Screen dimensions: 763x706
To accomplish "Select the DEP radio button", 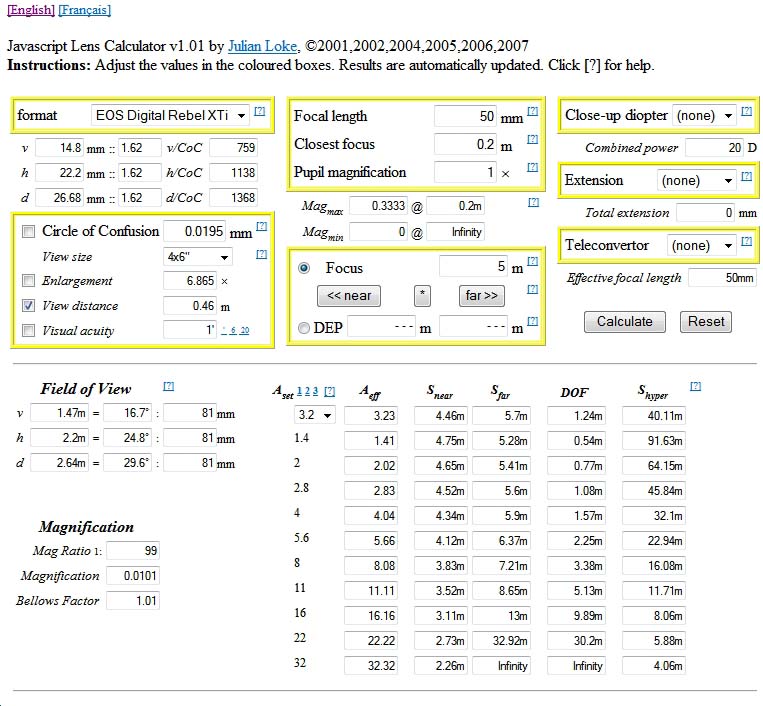I will (304, 327).
